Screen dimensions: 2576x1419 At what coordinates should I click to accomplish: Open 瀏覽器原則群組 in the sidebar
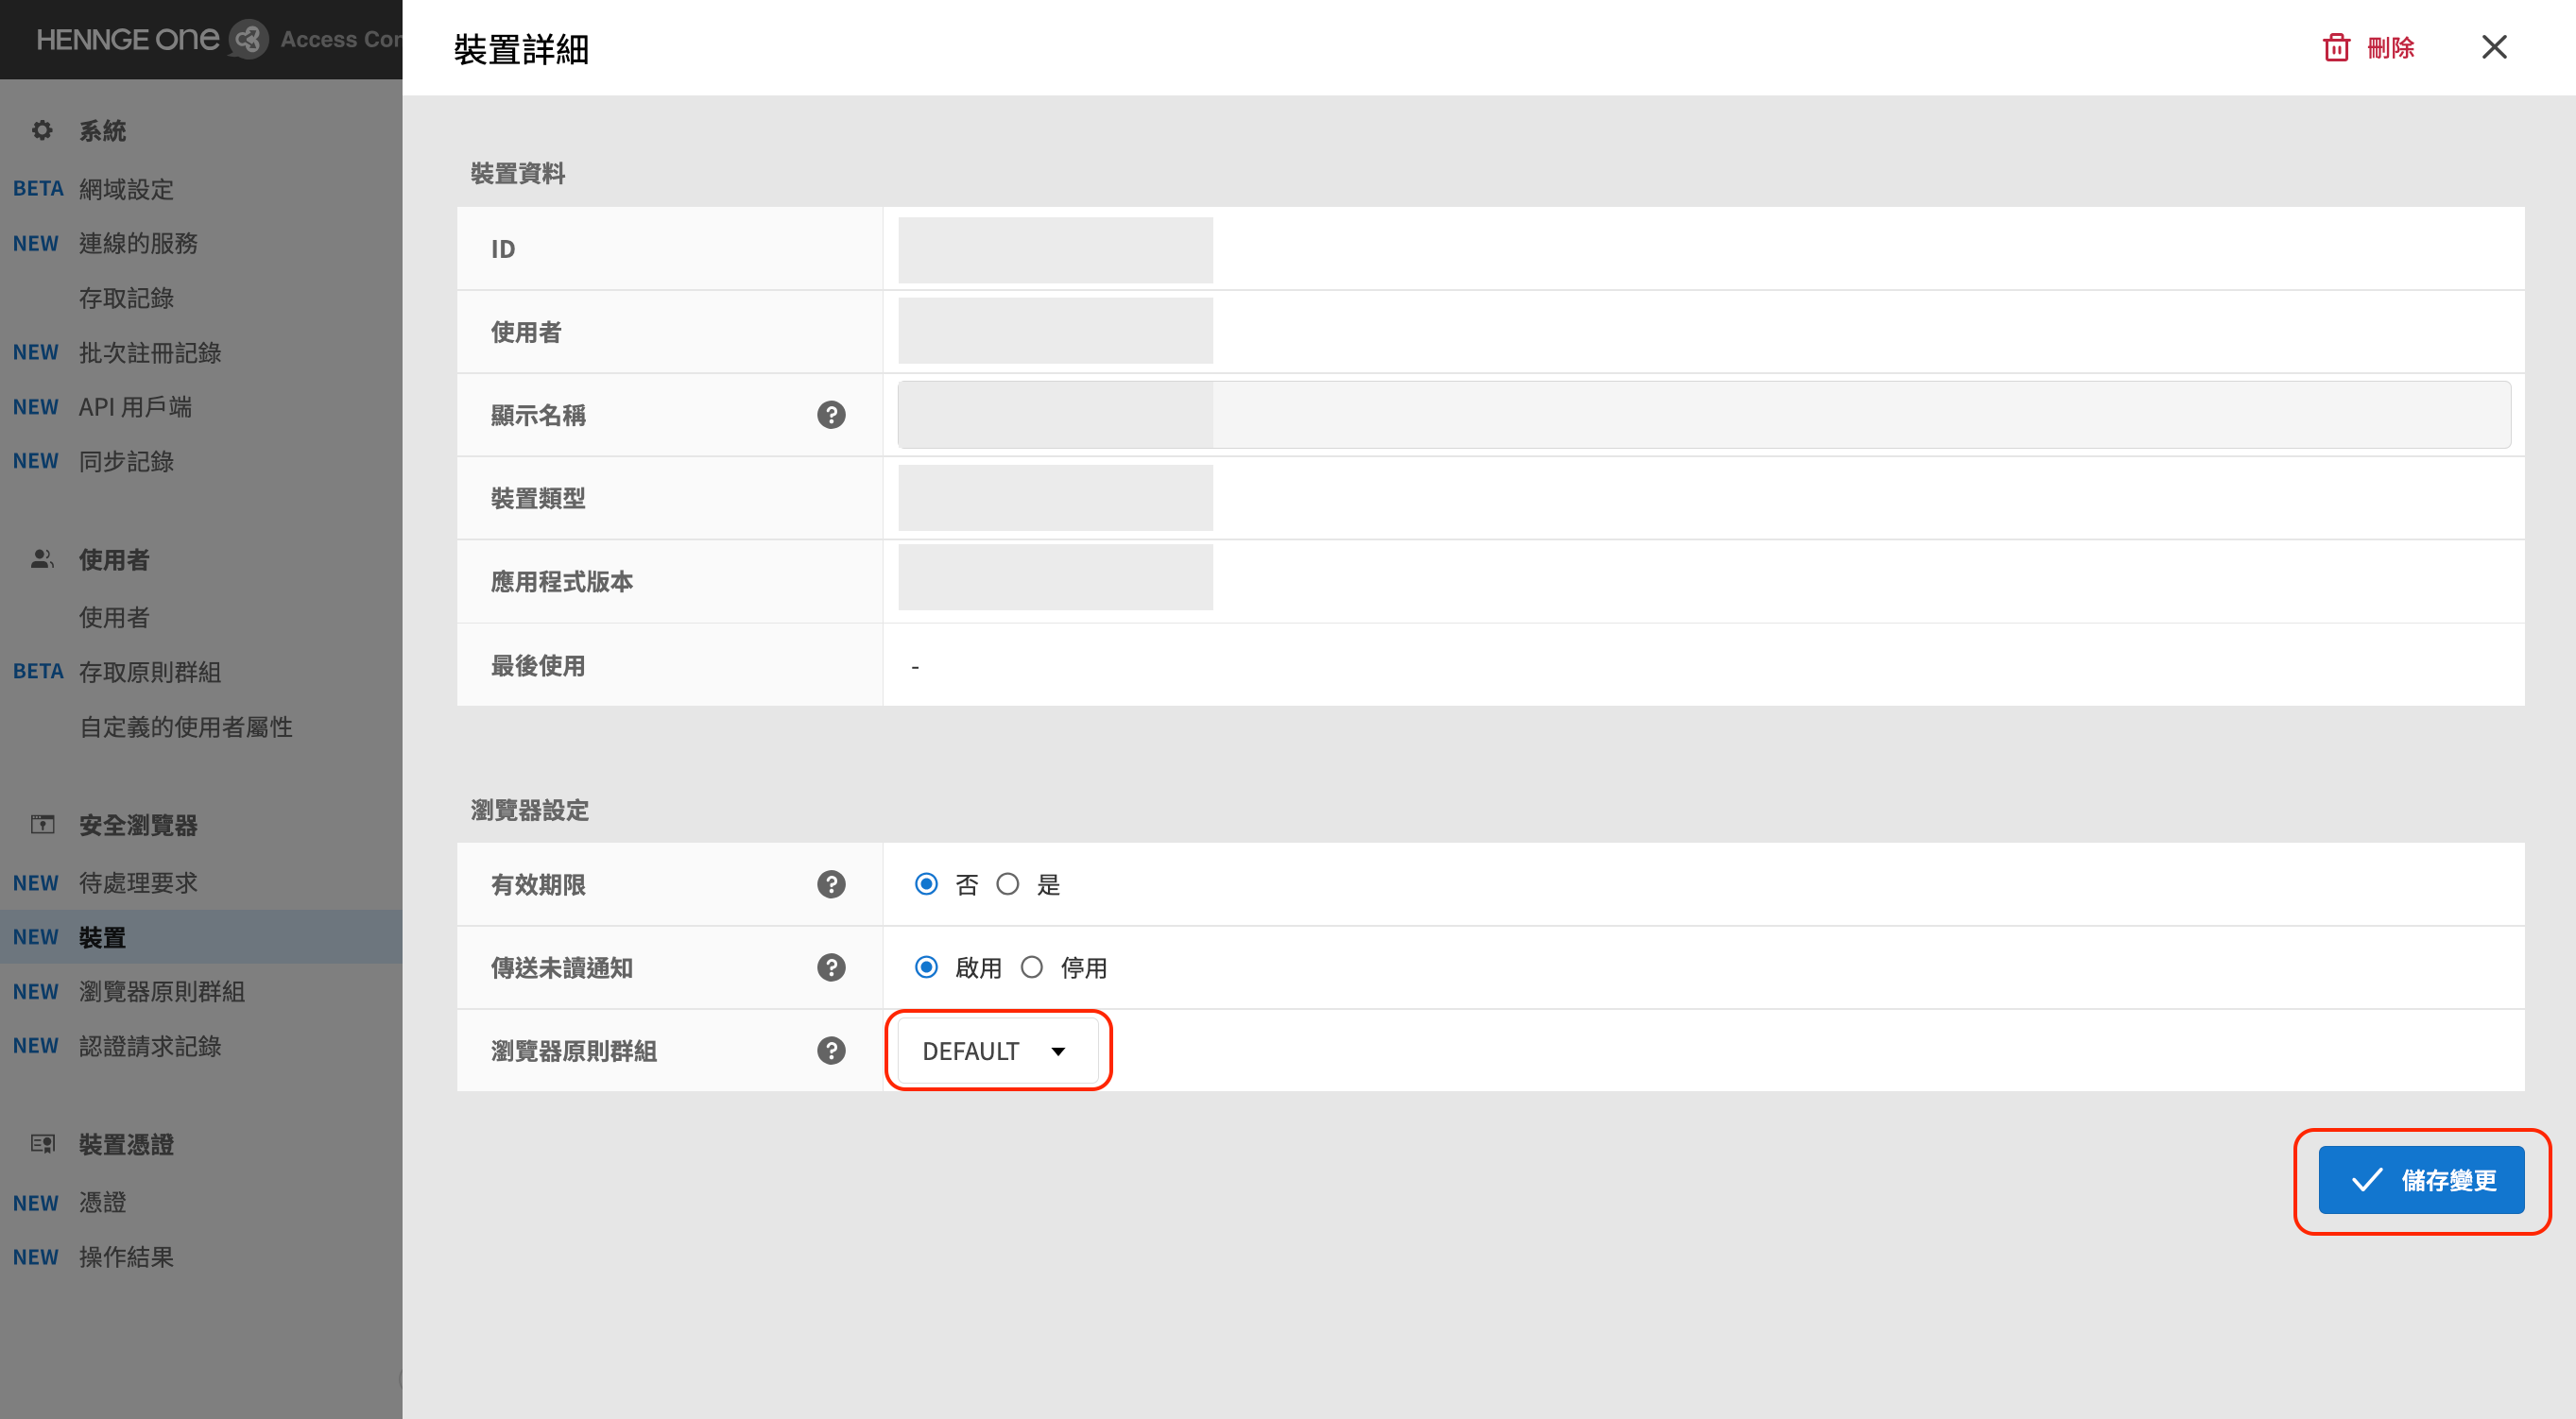pyautogui.click(x=162, y=991)
